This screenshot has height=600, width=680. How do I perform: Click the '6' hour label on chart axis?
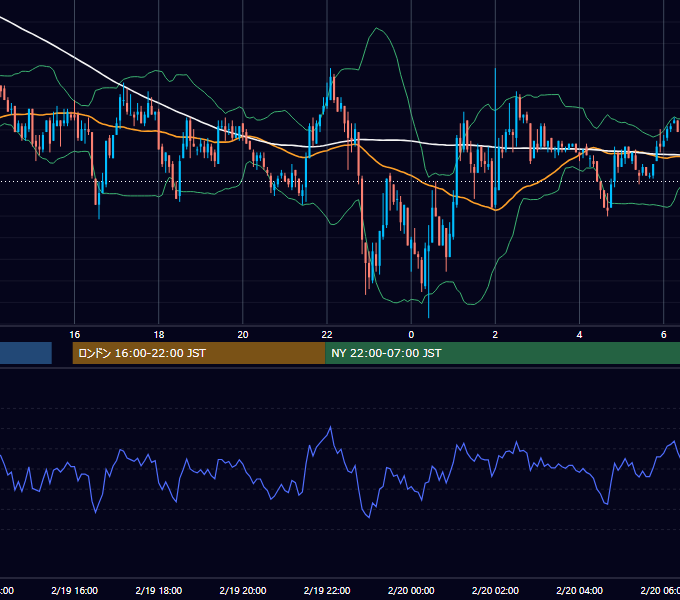(664, 334)
